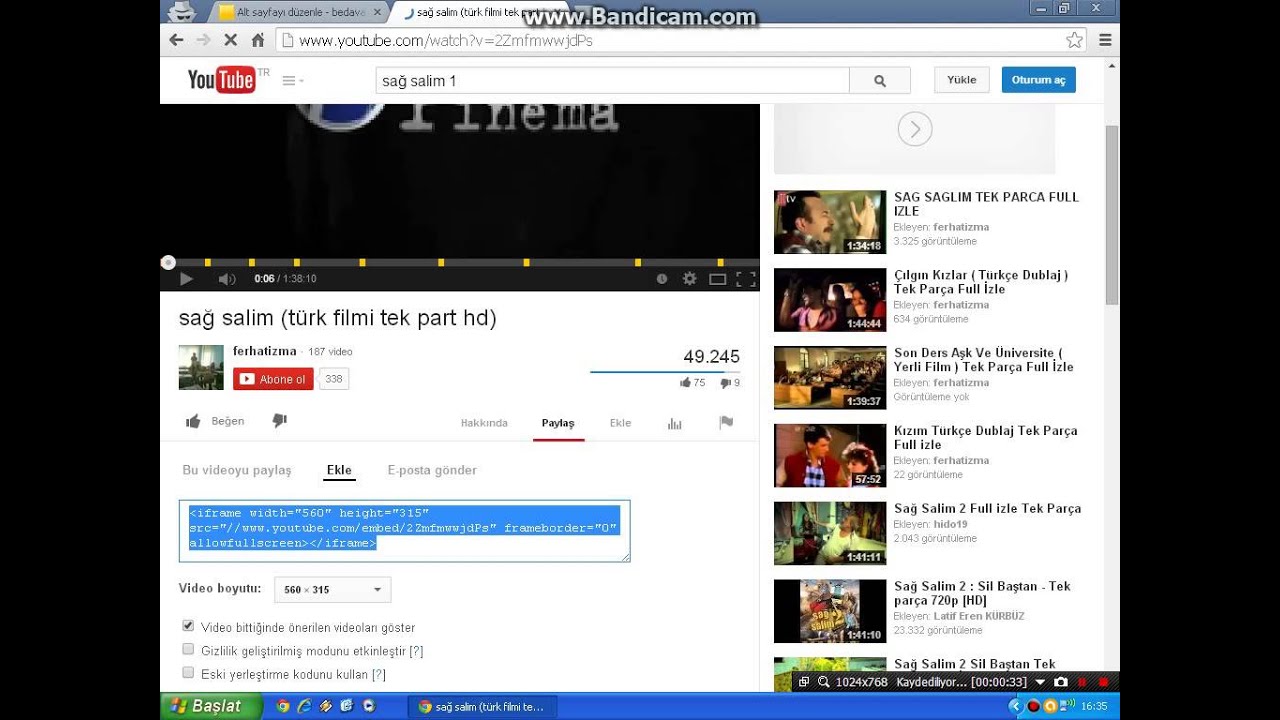This screenshot has width=1280, height=720.
Task: Dislike the video with thumbs-down icon
Action: pos(280,421)
